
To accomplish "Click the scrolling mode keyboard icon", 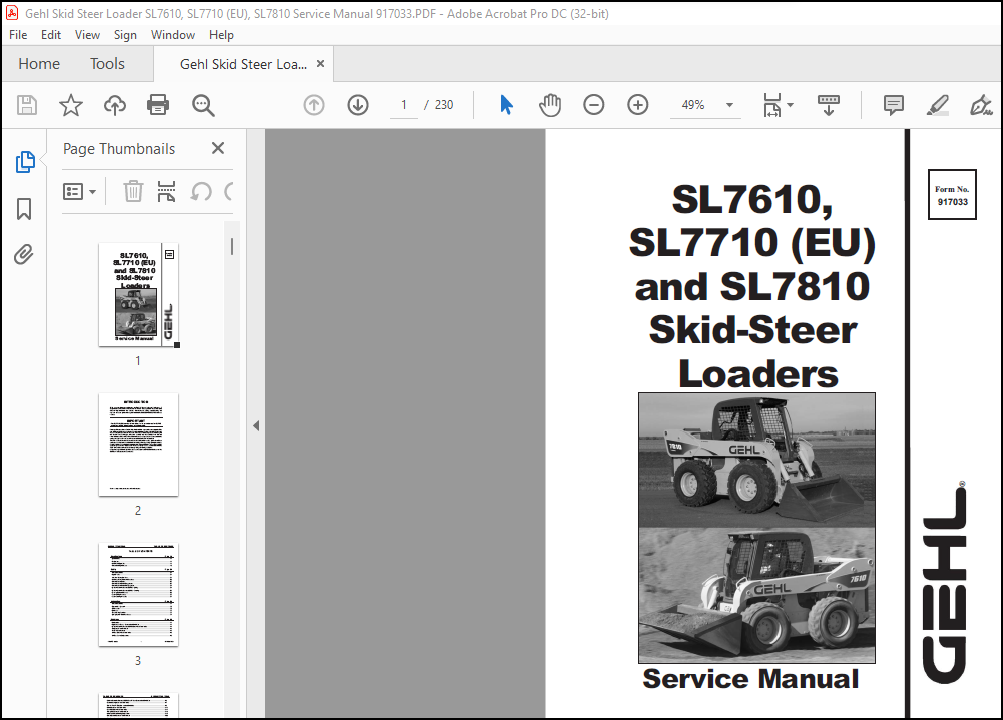I will (x=829, y=105).
